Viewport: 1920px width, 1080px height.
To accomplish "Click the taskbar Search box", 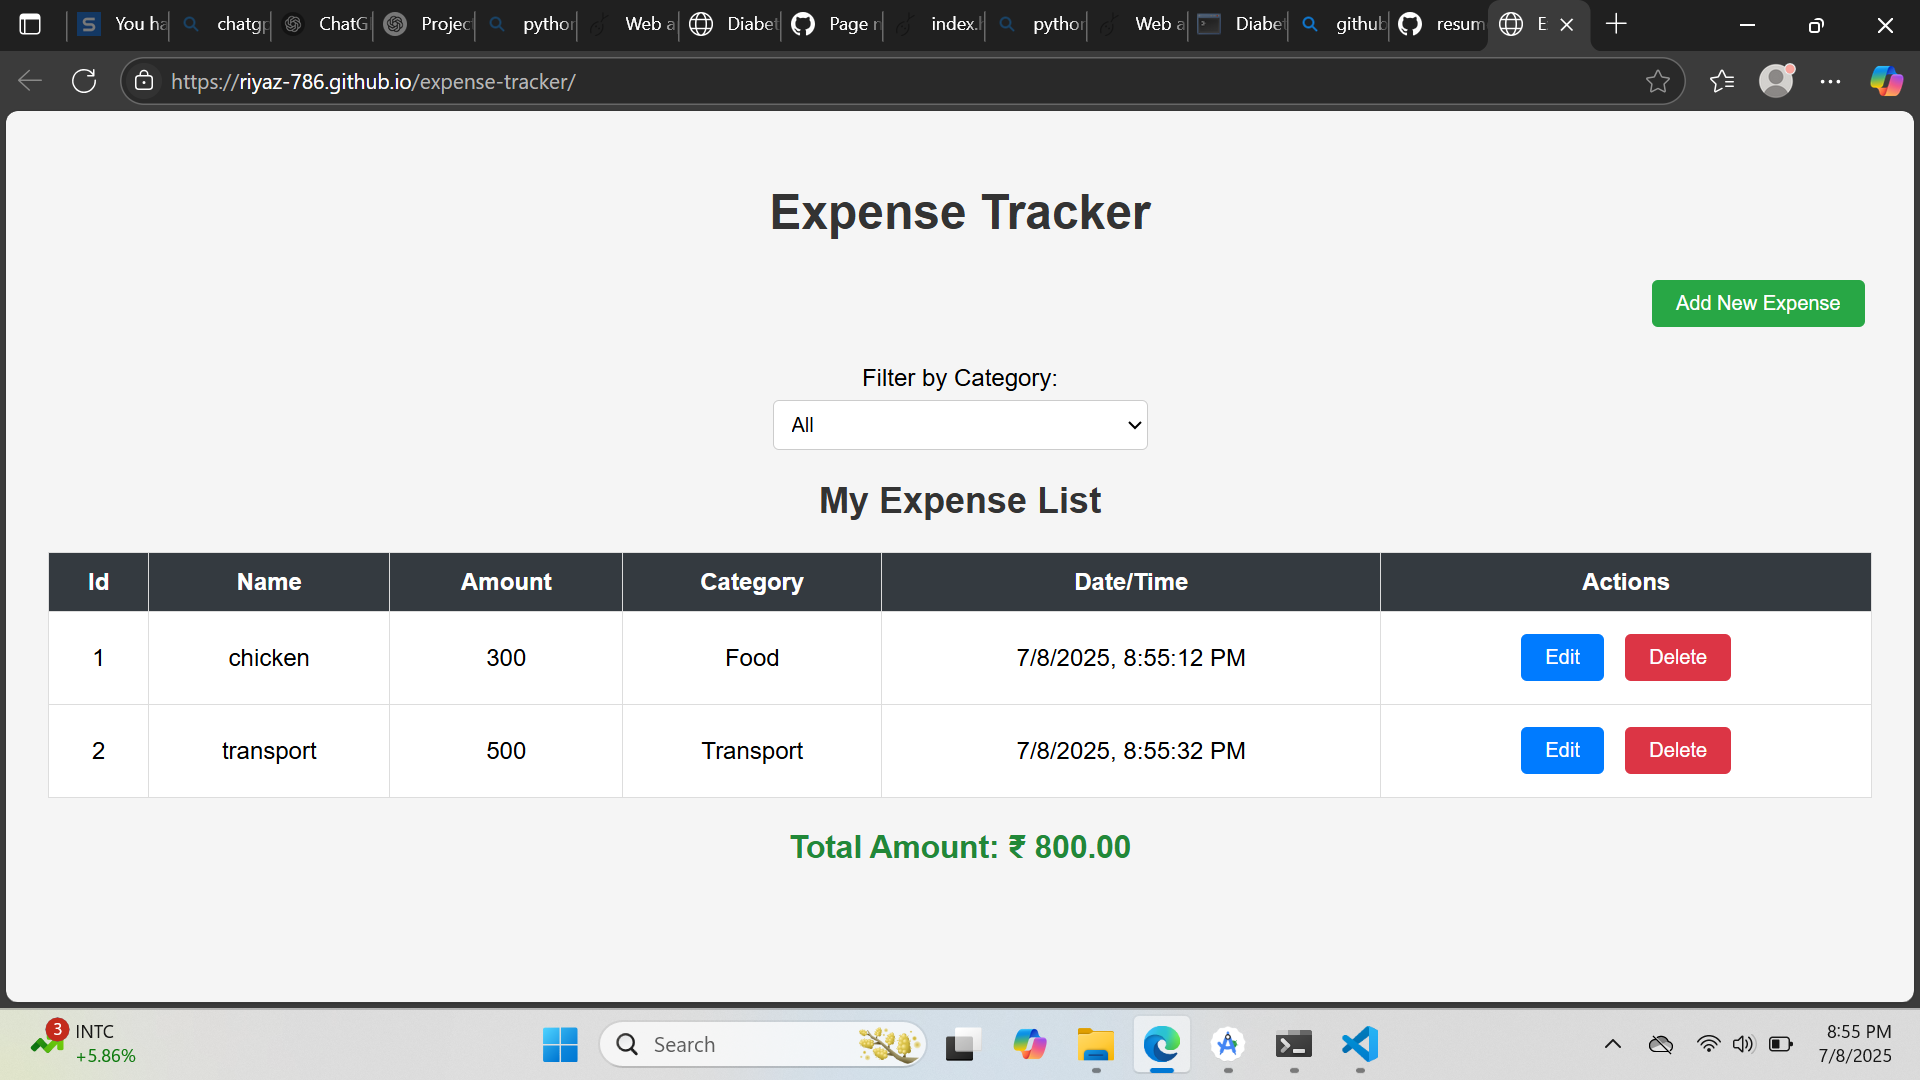I will click(740, 1045).
